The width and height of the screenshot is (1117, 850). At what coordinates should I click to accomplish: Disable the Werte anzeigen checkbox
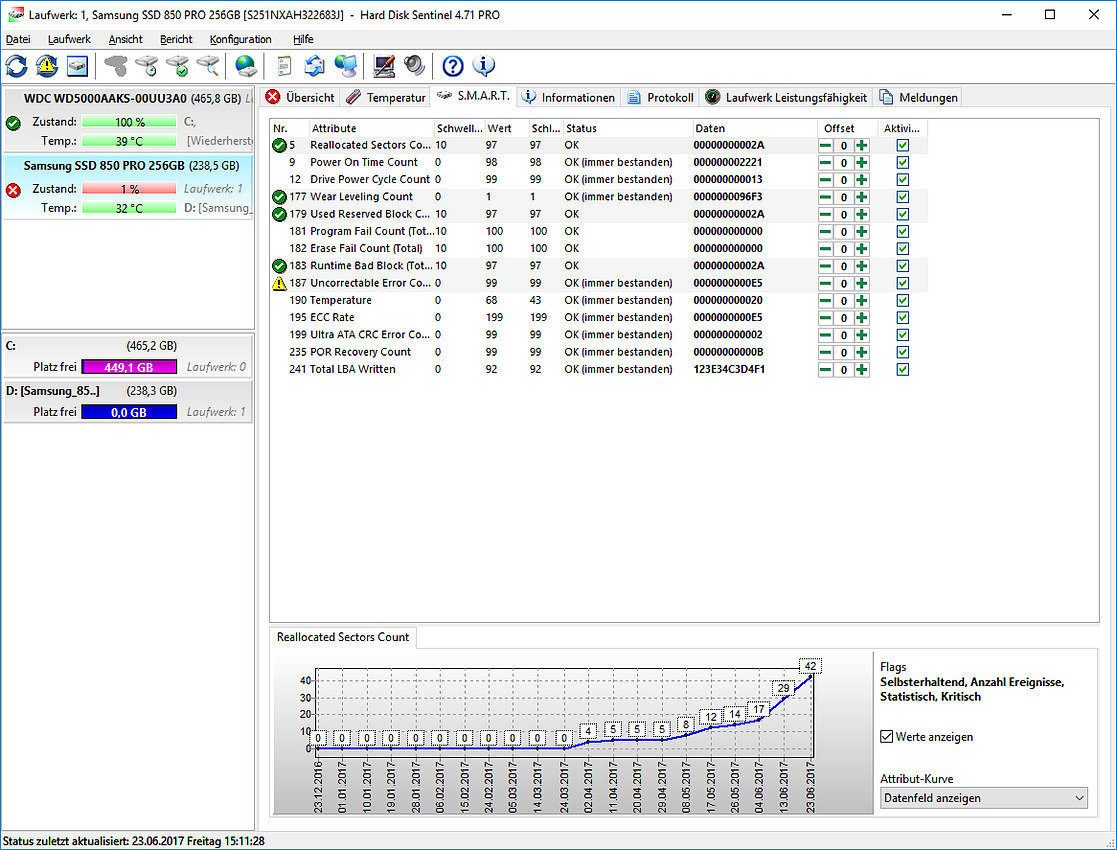click(887, 737)
